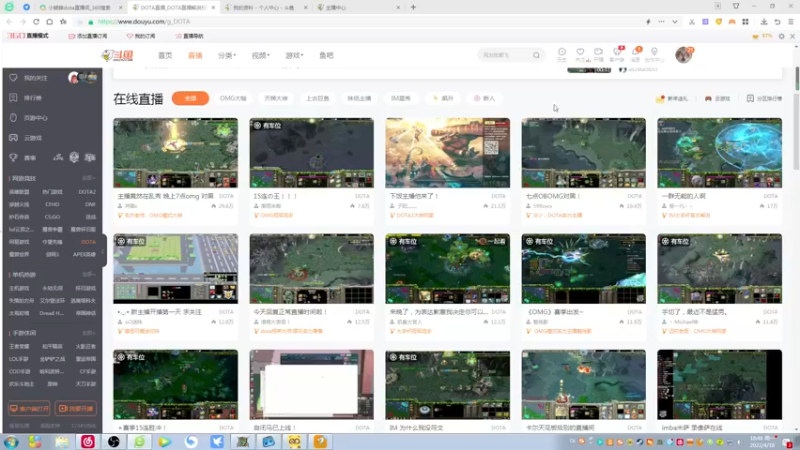Click 我的订阅 in 360 bar

click(x=141, y=36)
